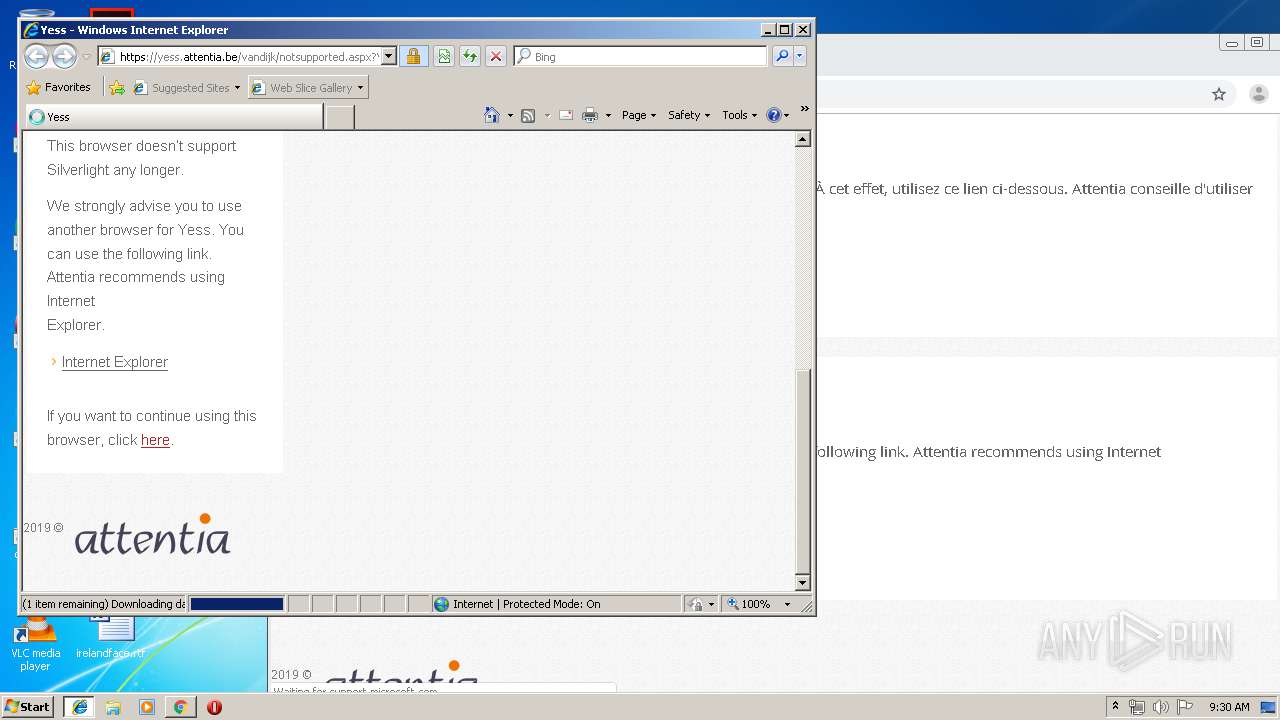Open the Safety menu

click(x=688, y=115)
